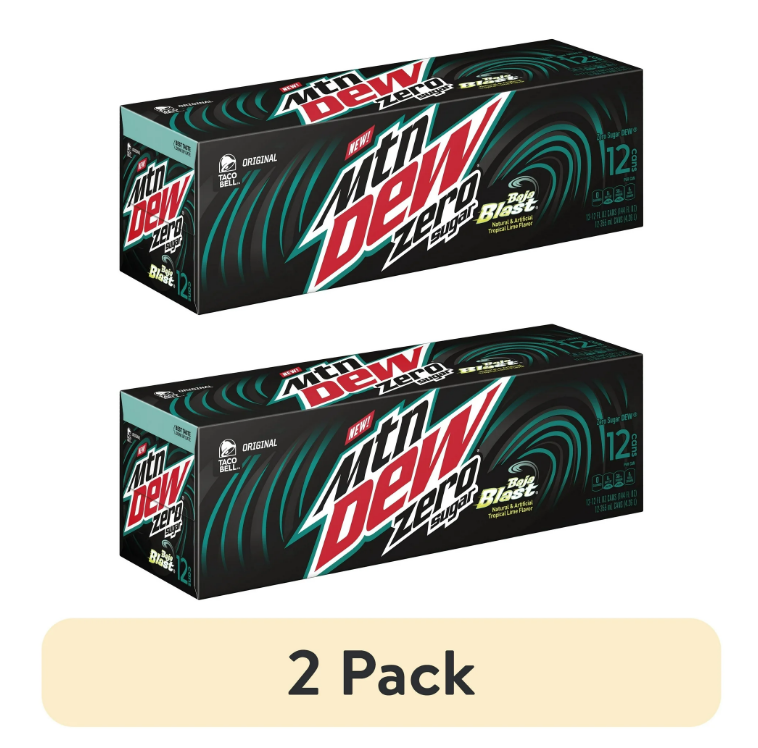758x748 pixels.
Task: Click the ORIGINAL text on the lower box
Action: pyautogui.click(x=260, y=445)
